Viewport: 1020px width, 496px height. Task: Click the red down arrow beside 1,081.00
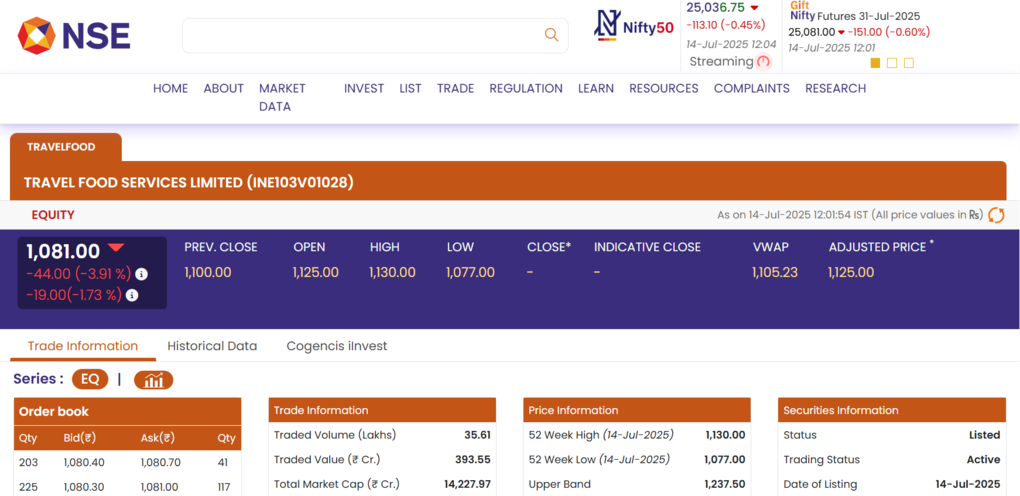[x=116, y=247]
